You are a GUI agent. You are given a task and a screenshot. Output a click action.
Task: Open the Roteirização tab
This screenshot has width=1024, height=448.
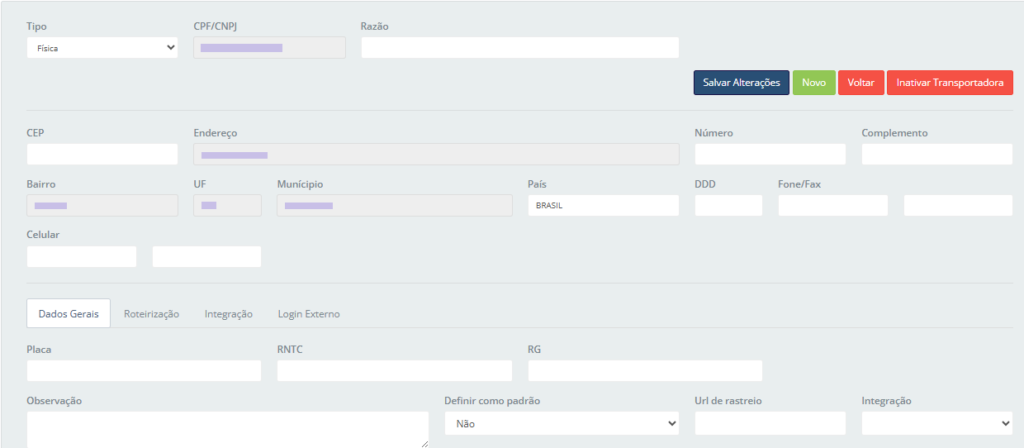tap(151, 314)
